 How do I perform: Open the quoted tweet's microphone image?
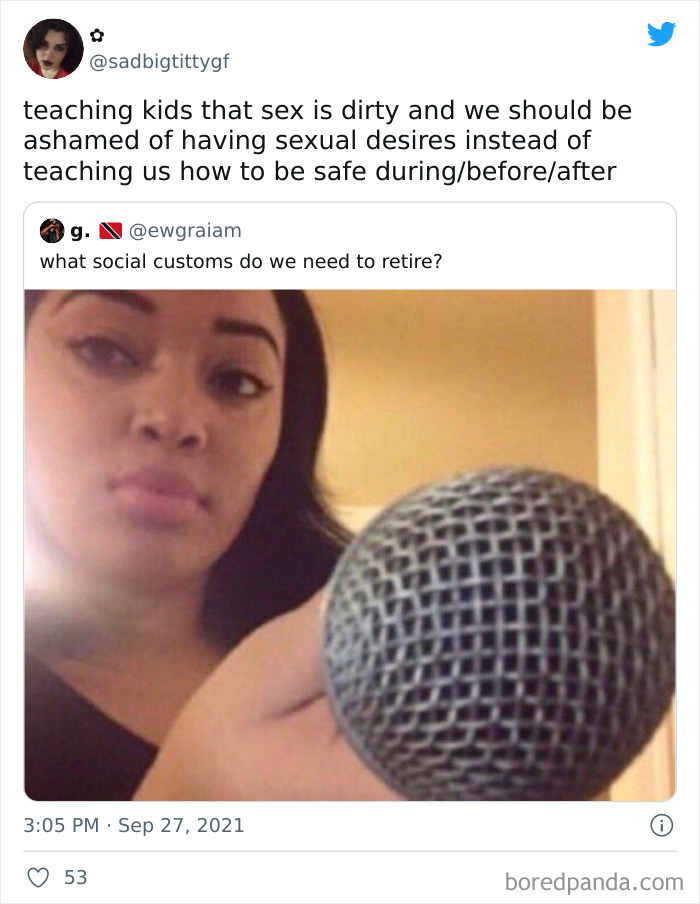350,545
